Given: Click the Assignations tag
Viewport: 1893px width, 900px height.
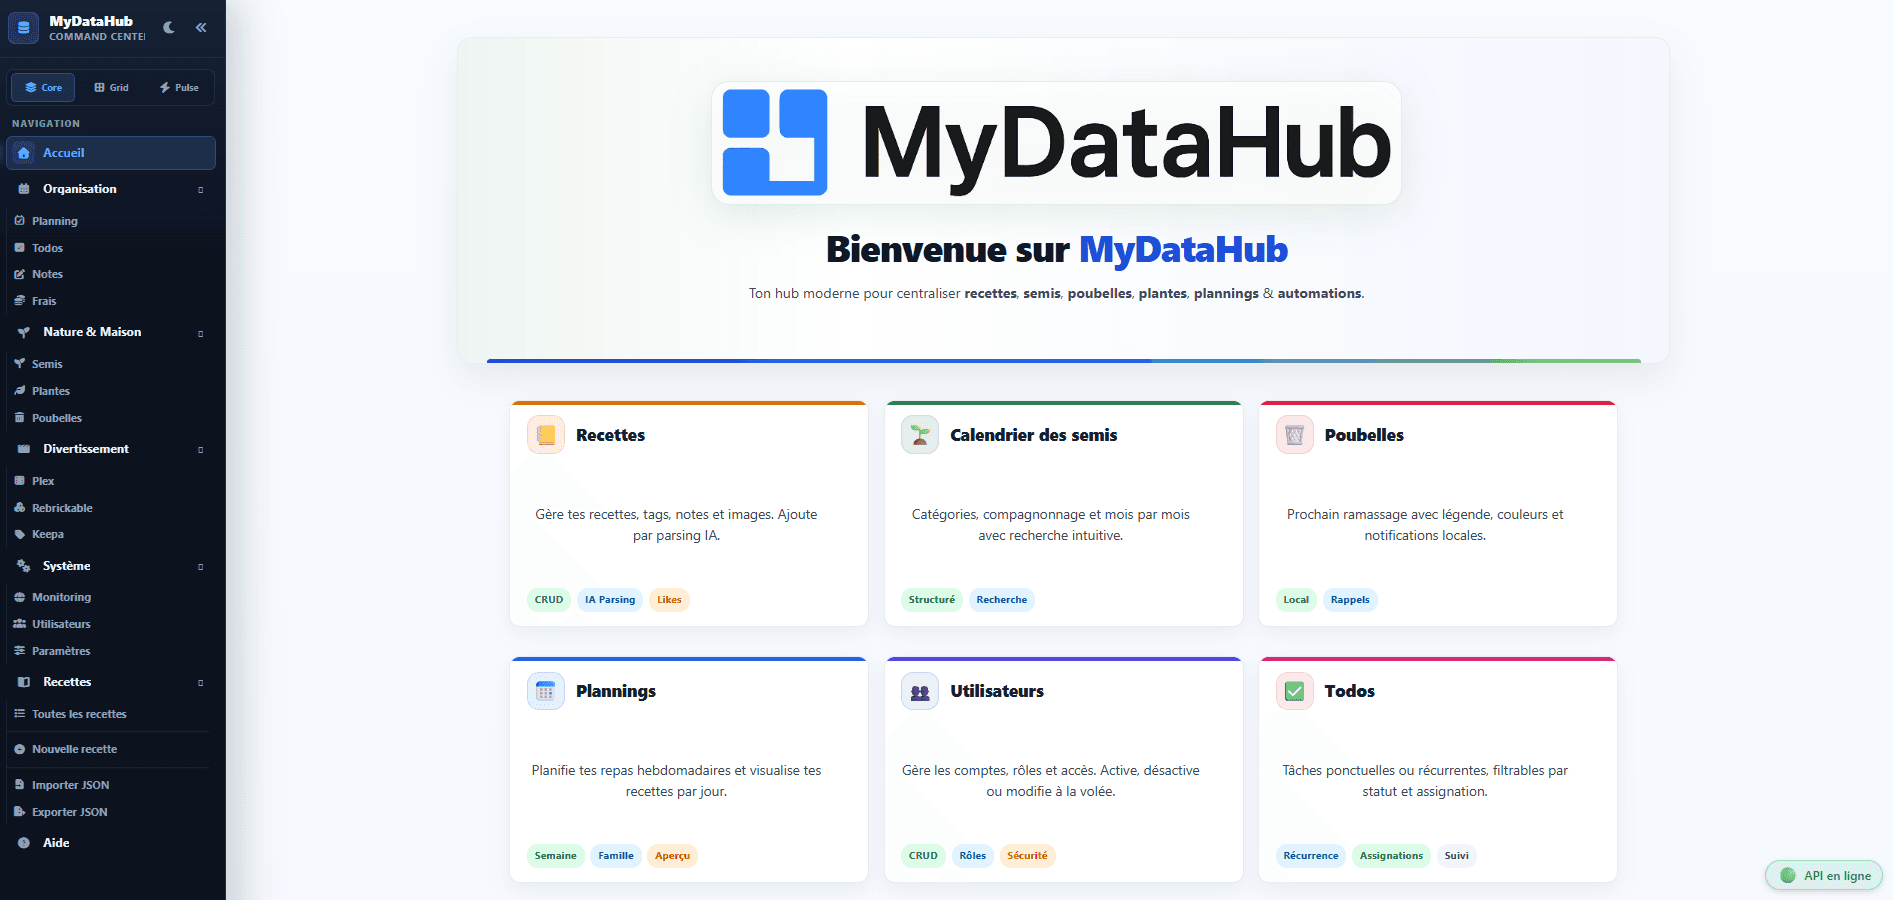Looking at the screenshot, I should 1391,856.
